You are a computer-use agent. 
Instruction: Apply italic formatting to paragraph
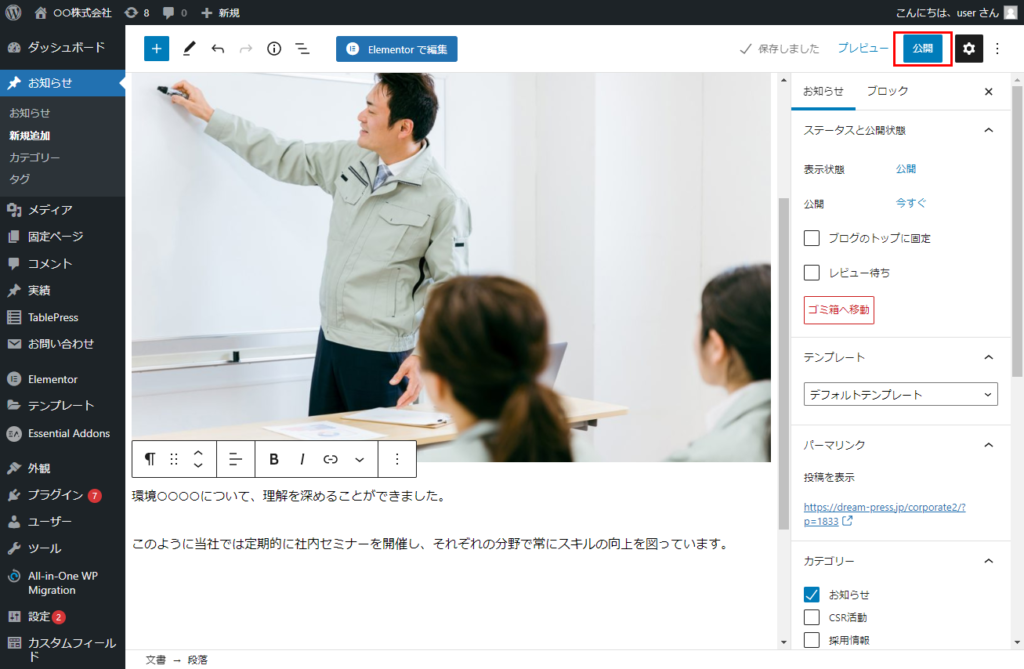click(302, 459)
